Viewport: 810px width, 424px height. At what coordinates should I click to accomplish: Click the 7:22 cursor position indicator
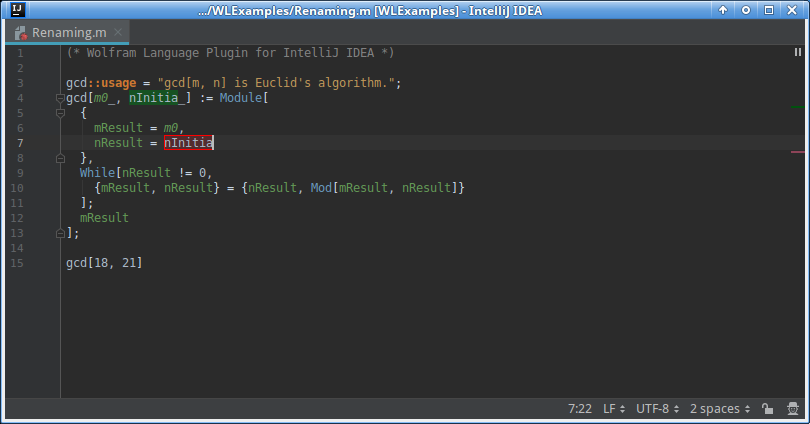(579, 409)
